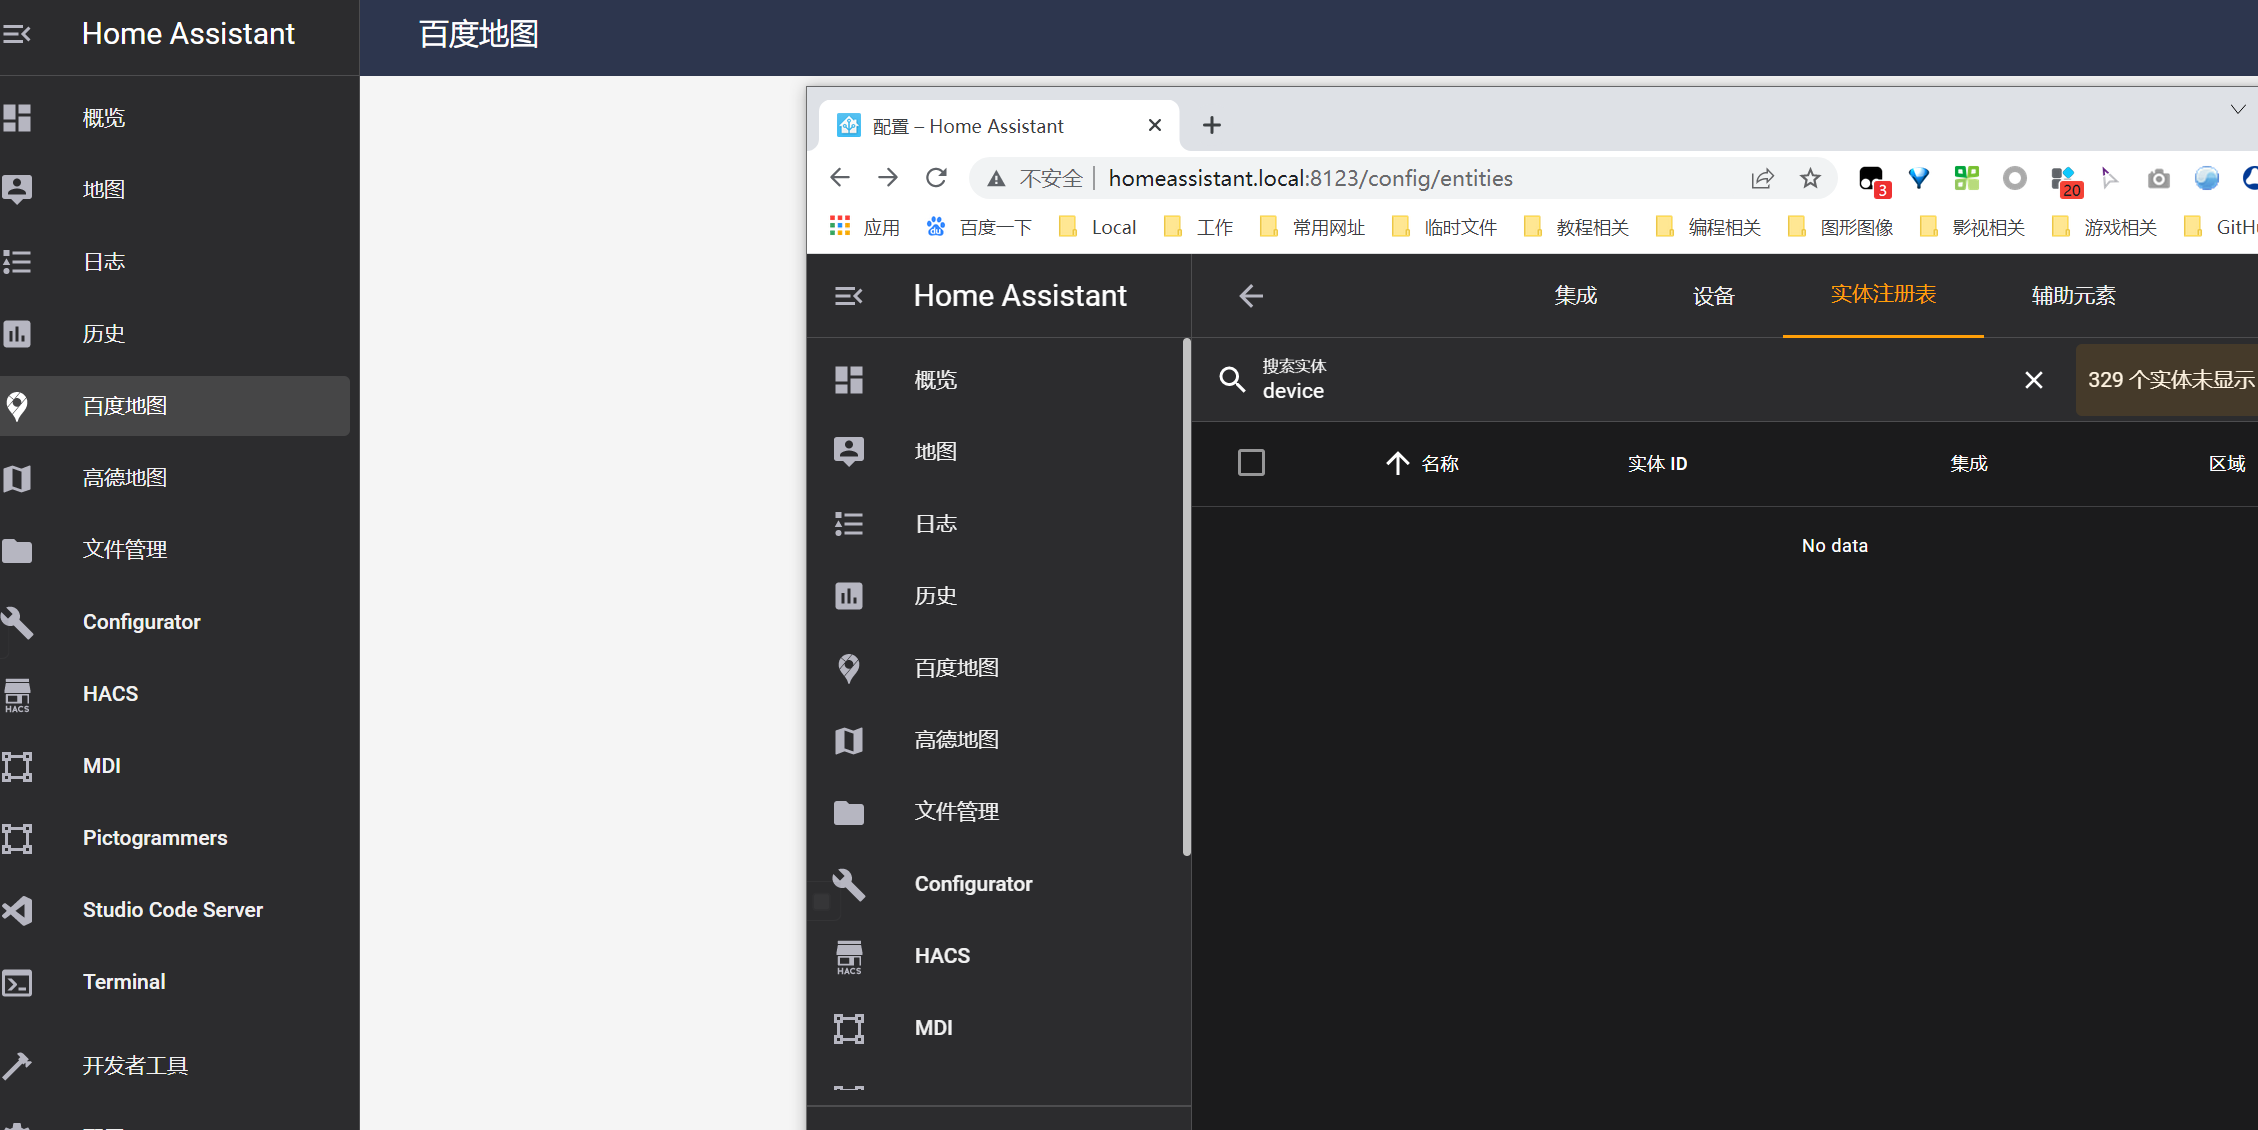Open a new browser tab
The image size is (2258, 1130).
[x=1212, y=125]
